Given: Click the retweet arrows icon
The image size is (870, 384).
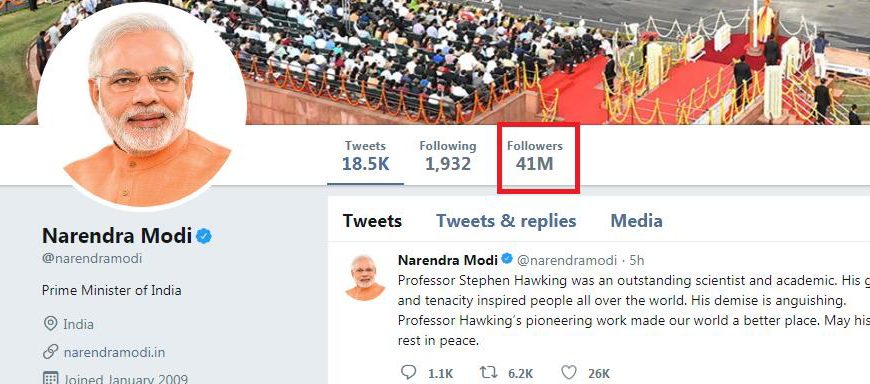Looking at the screenshot, I should (x=489, y=372).
